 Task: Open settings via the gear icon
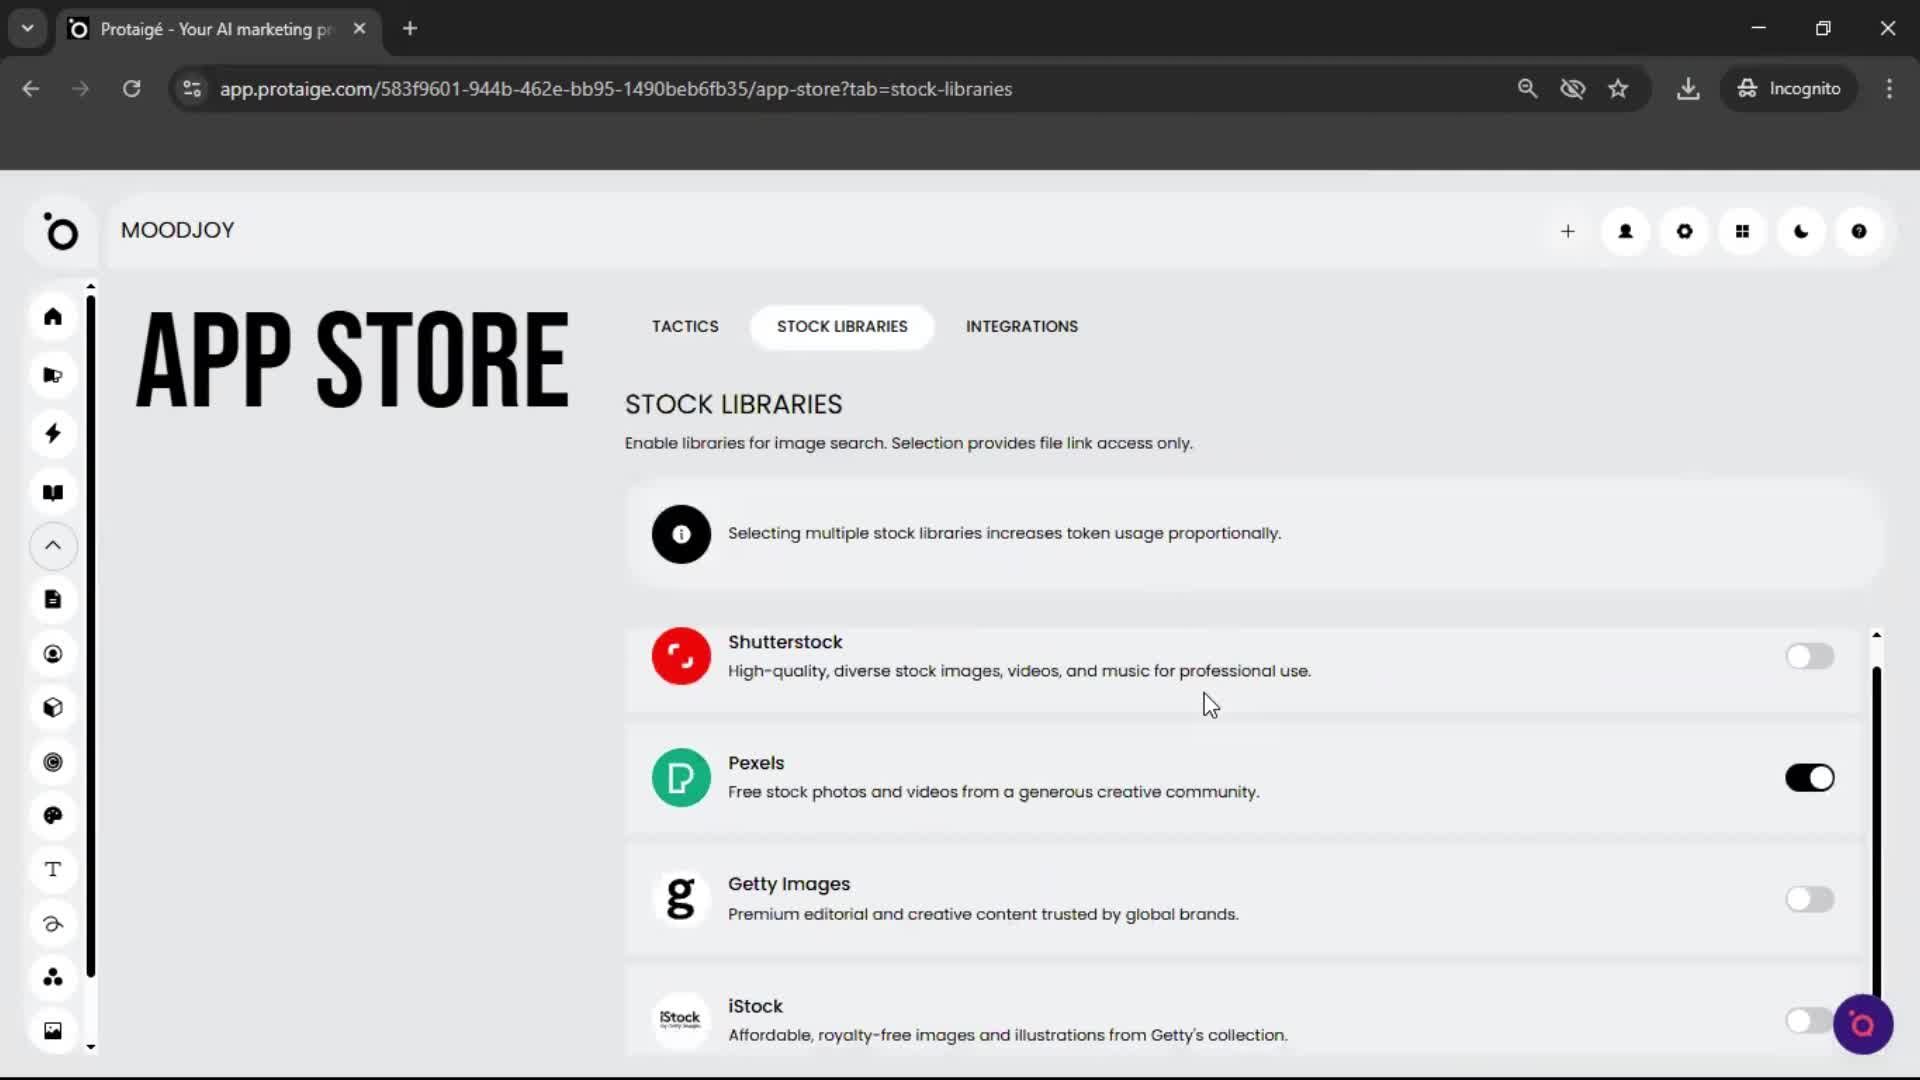[1684, 231]
